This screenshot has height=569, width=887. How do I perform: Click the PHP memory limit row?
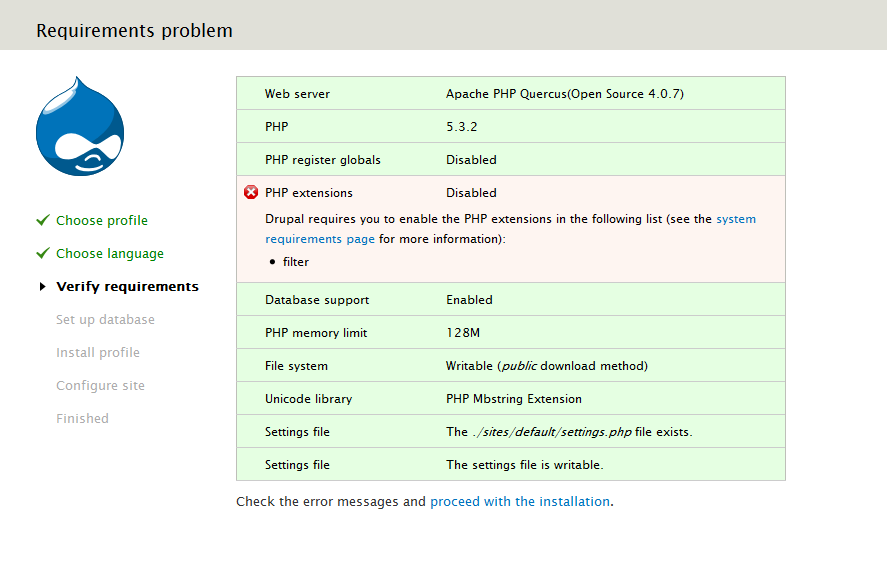510,333
